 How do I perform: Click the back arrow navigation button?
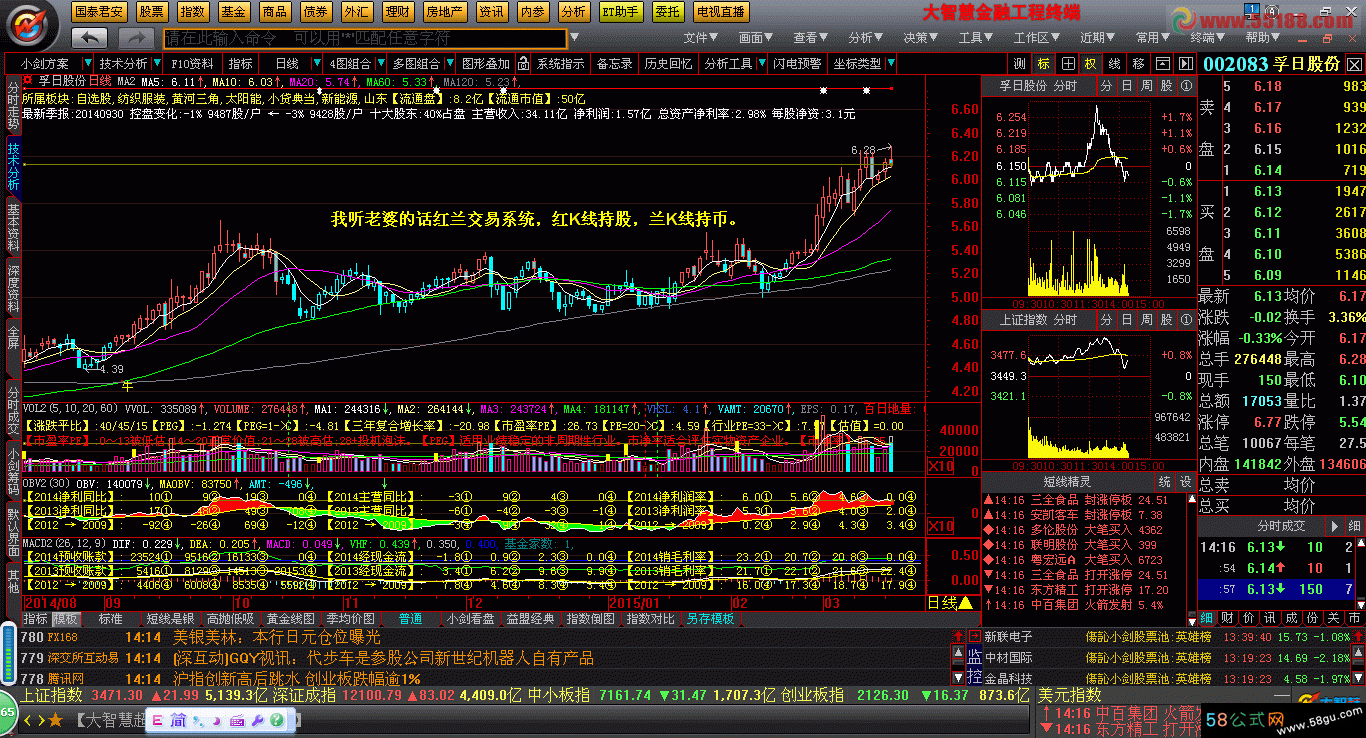[90, 38]
